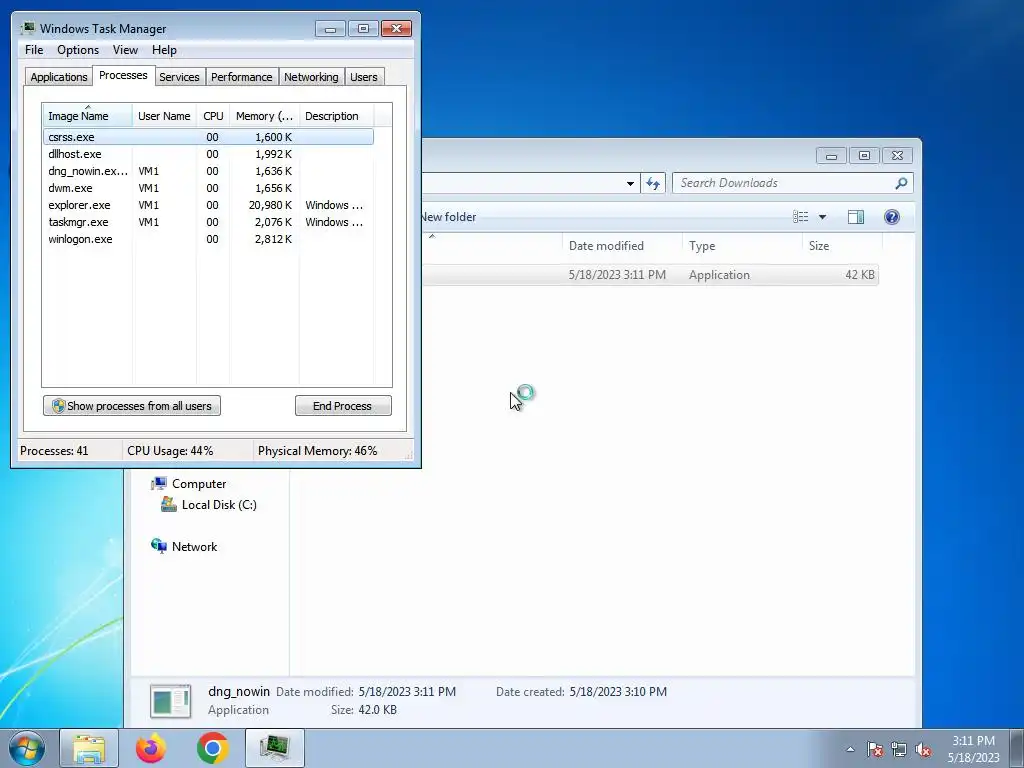Click Show processes from all users
The width and height of the screenshot is (1024, 768).
point(132,406)
